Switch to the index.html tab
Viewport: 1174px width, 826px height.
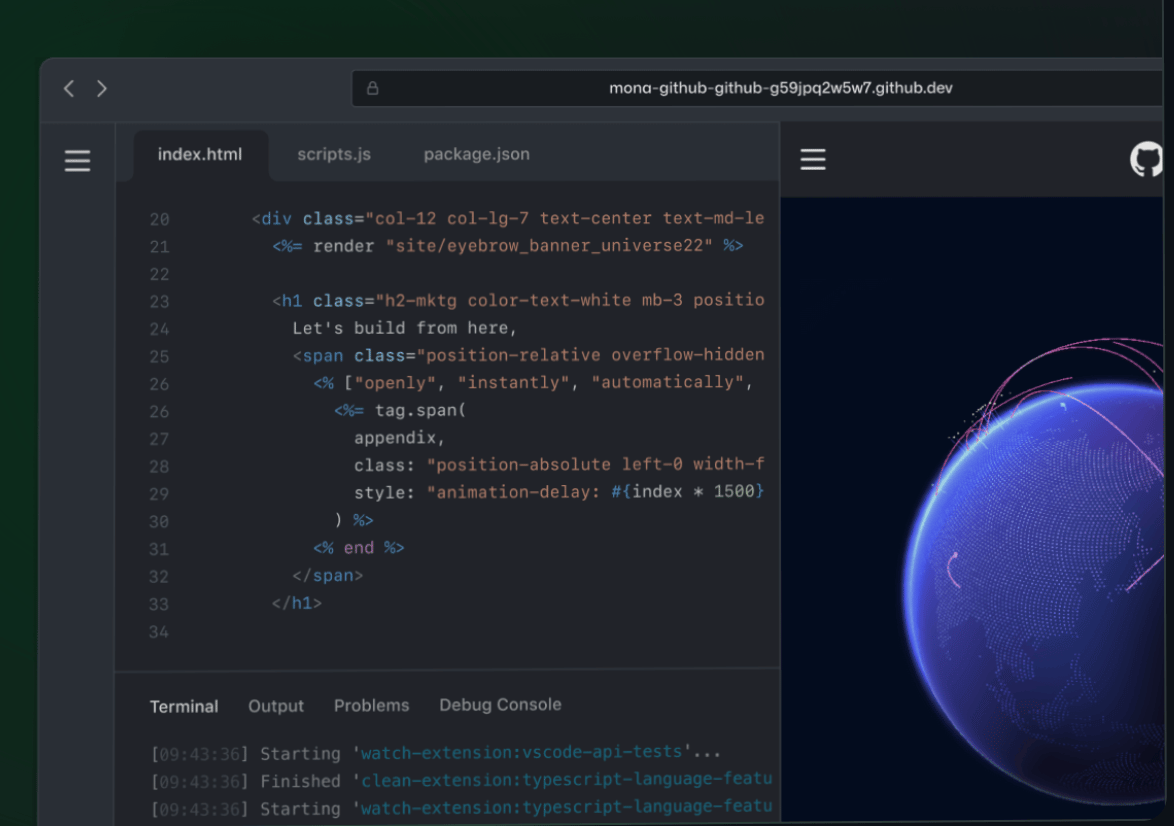pos(200,154)
